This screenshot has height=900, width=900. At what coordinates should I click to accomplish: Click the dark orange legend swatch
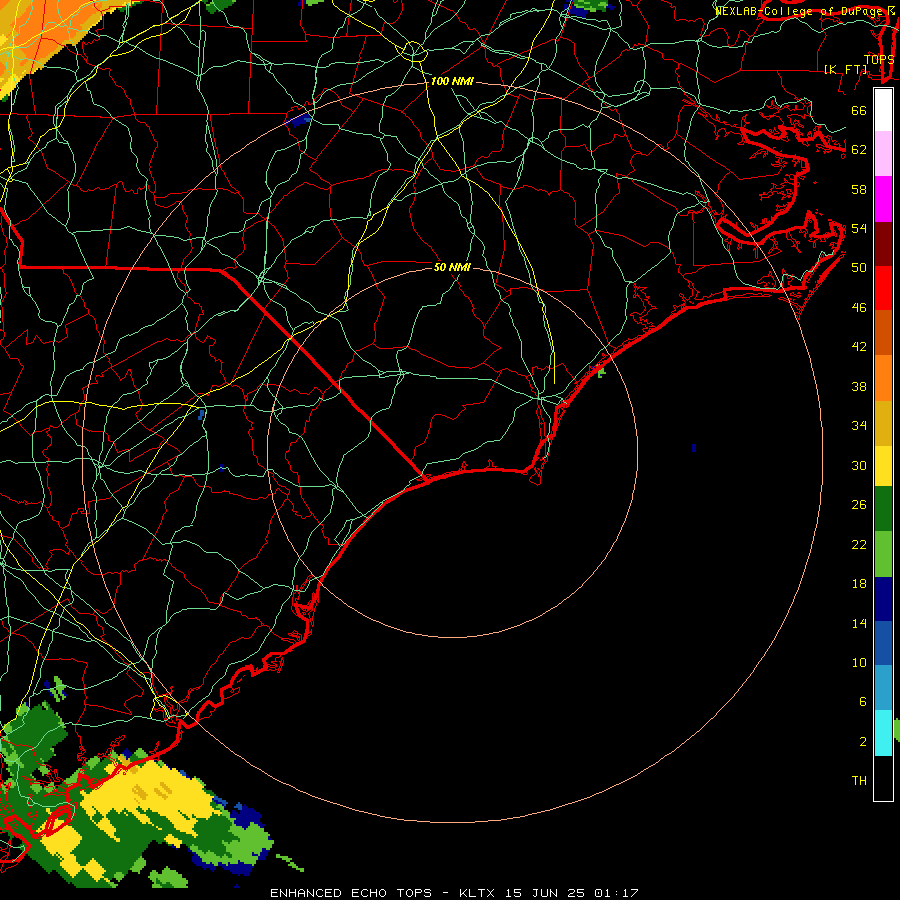[x=883, y=332]
